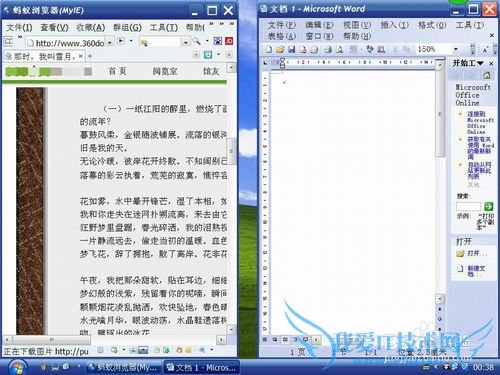Switch to 蚂蚁浏览器 taskbar button
500x375 pixels.
[x=123, y=367]
